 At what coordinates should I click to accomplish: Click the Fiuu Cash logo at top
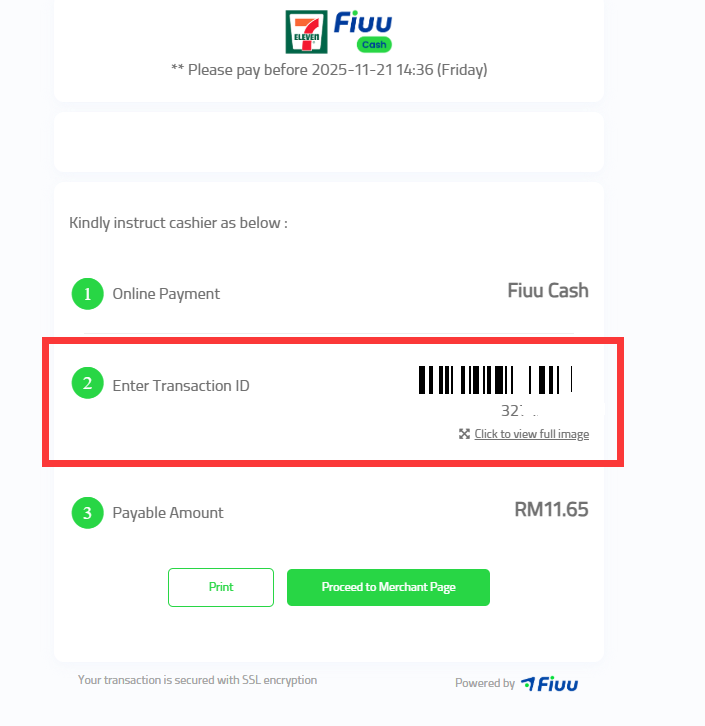(x=363, y=30)
